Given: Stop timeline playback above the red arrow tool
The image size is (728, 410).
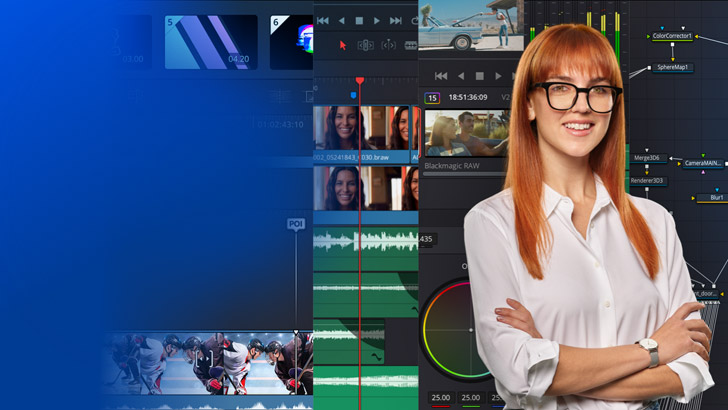Looking at the screenshot, I should 359,20.
